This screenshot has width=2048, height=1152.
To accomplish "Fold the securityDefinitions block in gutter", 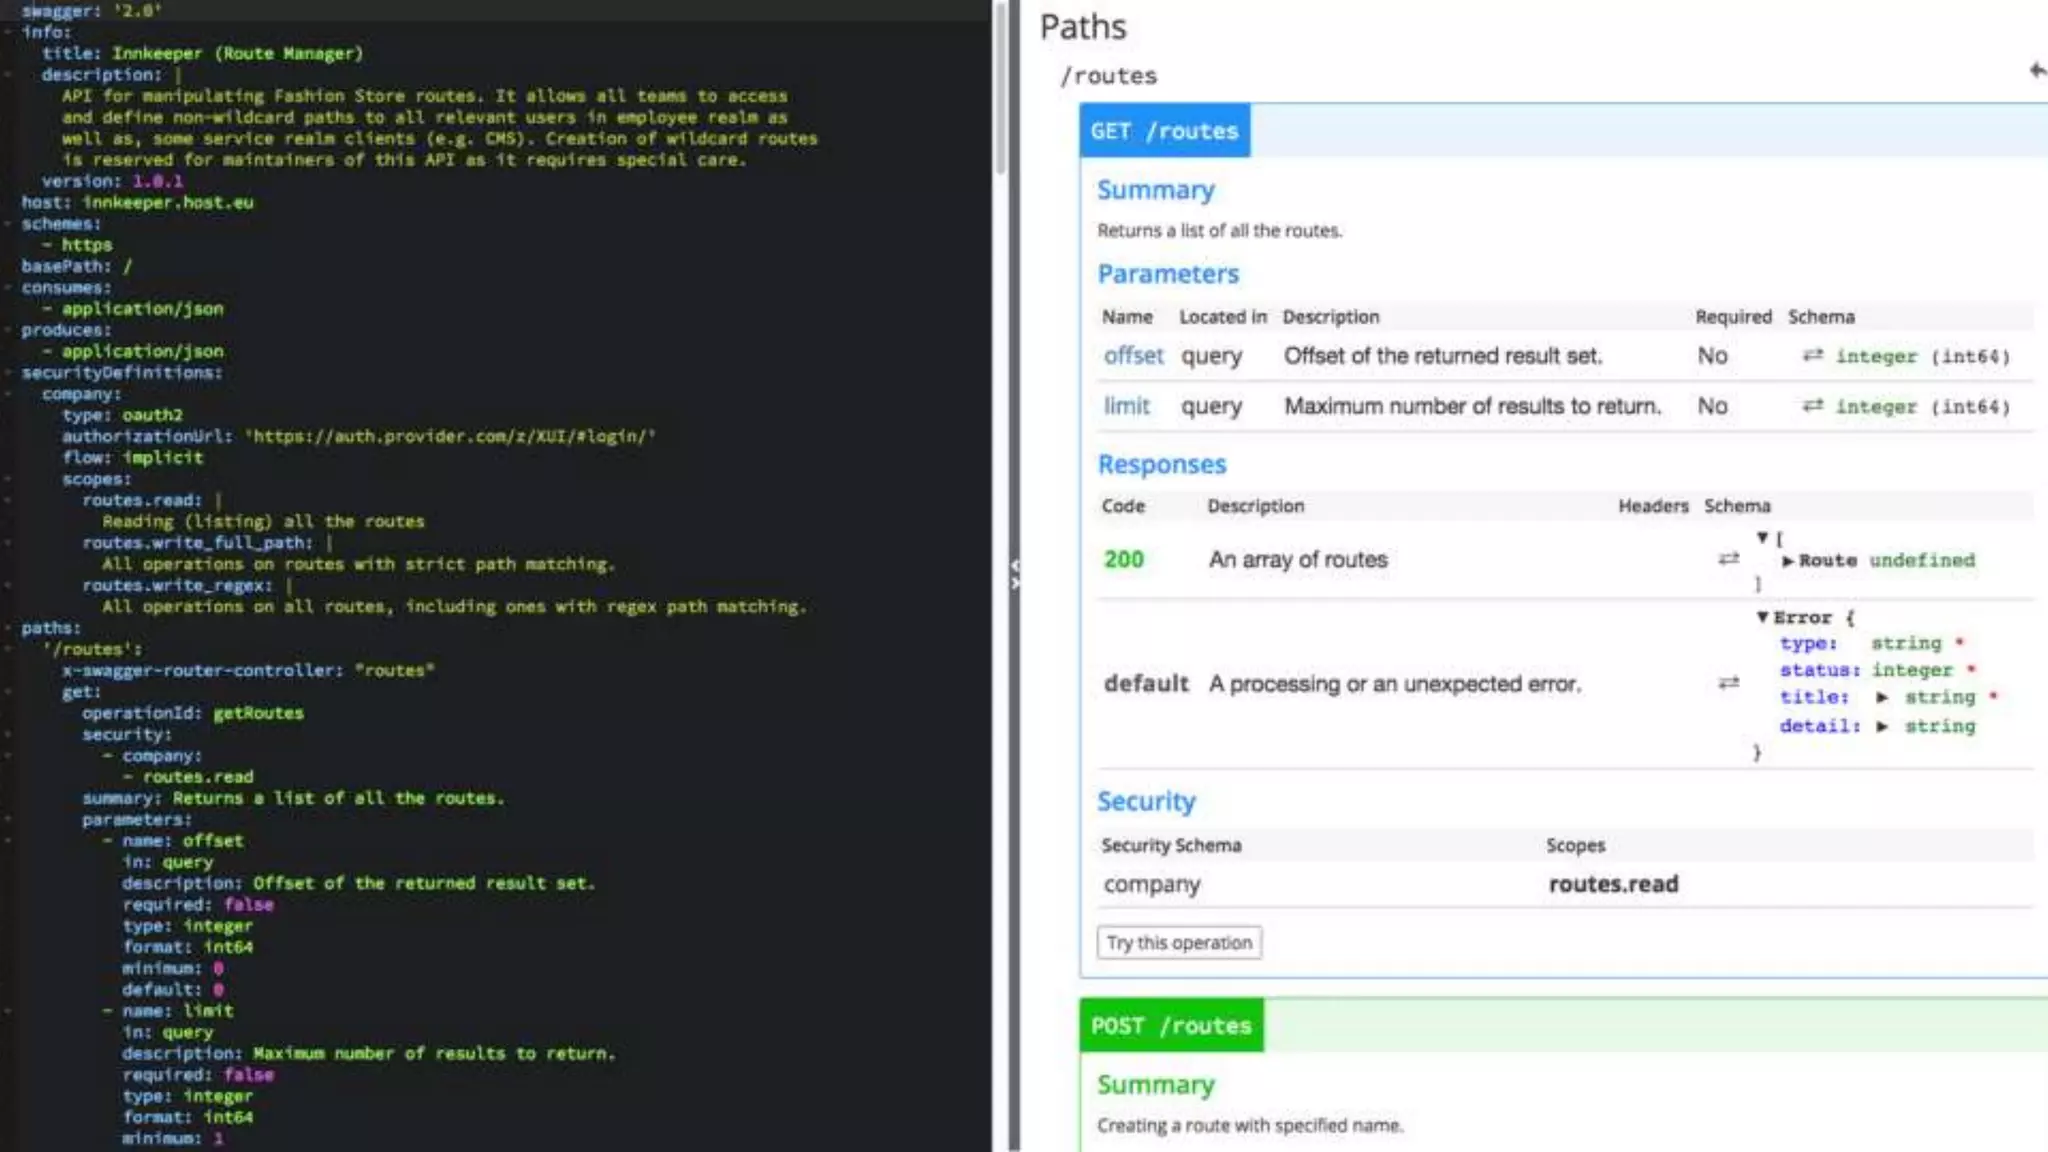I will [8, 373].
